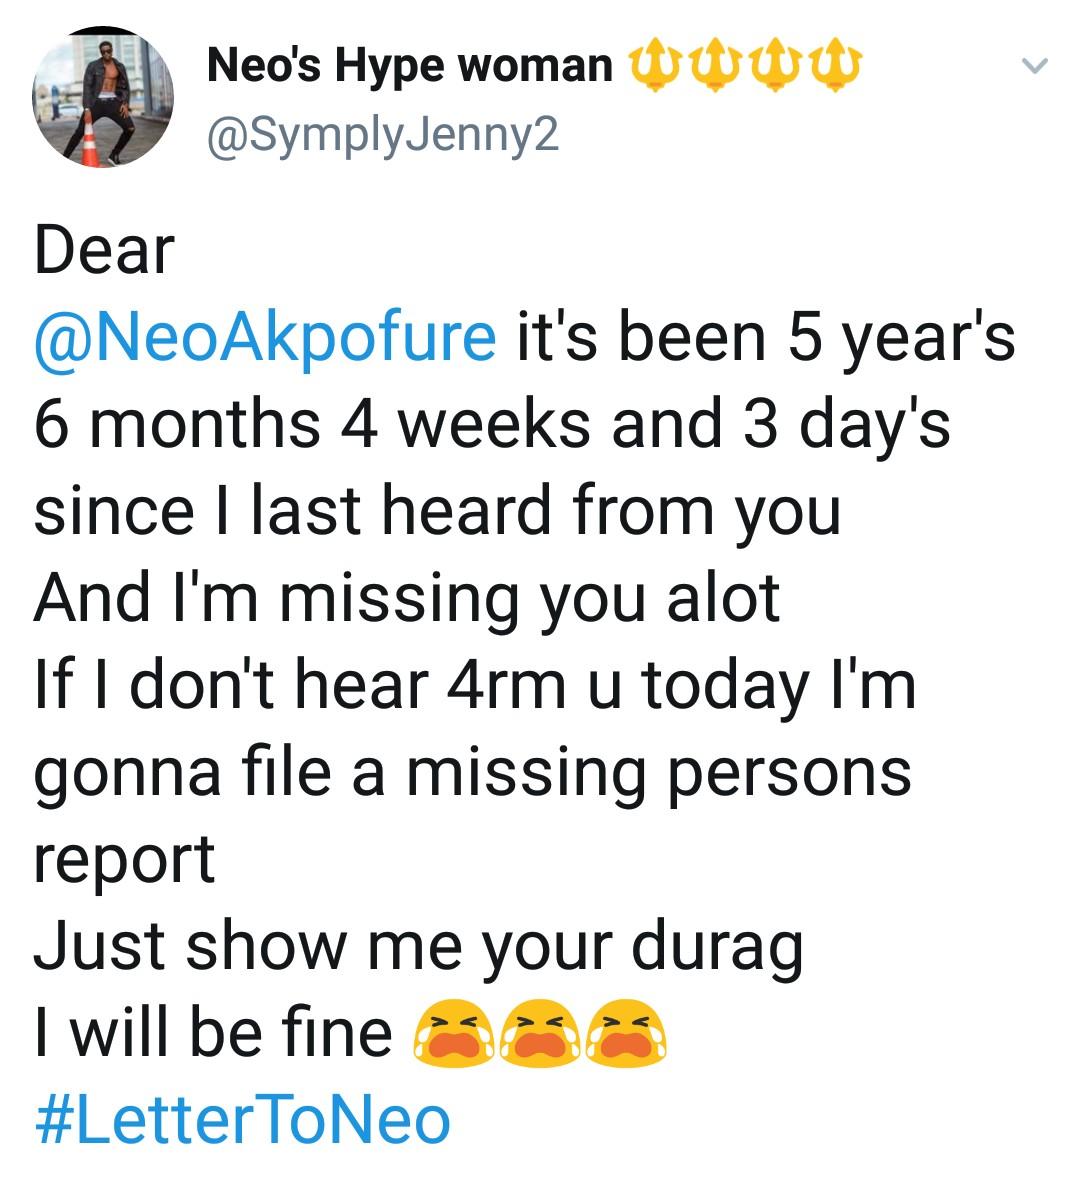This screenshot has width=1080, height=1196.
Task: Click the "since I last heard from you" line
Action: [x=437, y=511]
